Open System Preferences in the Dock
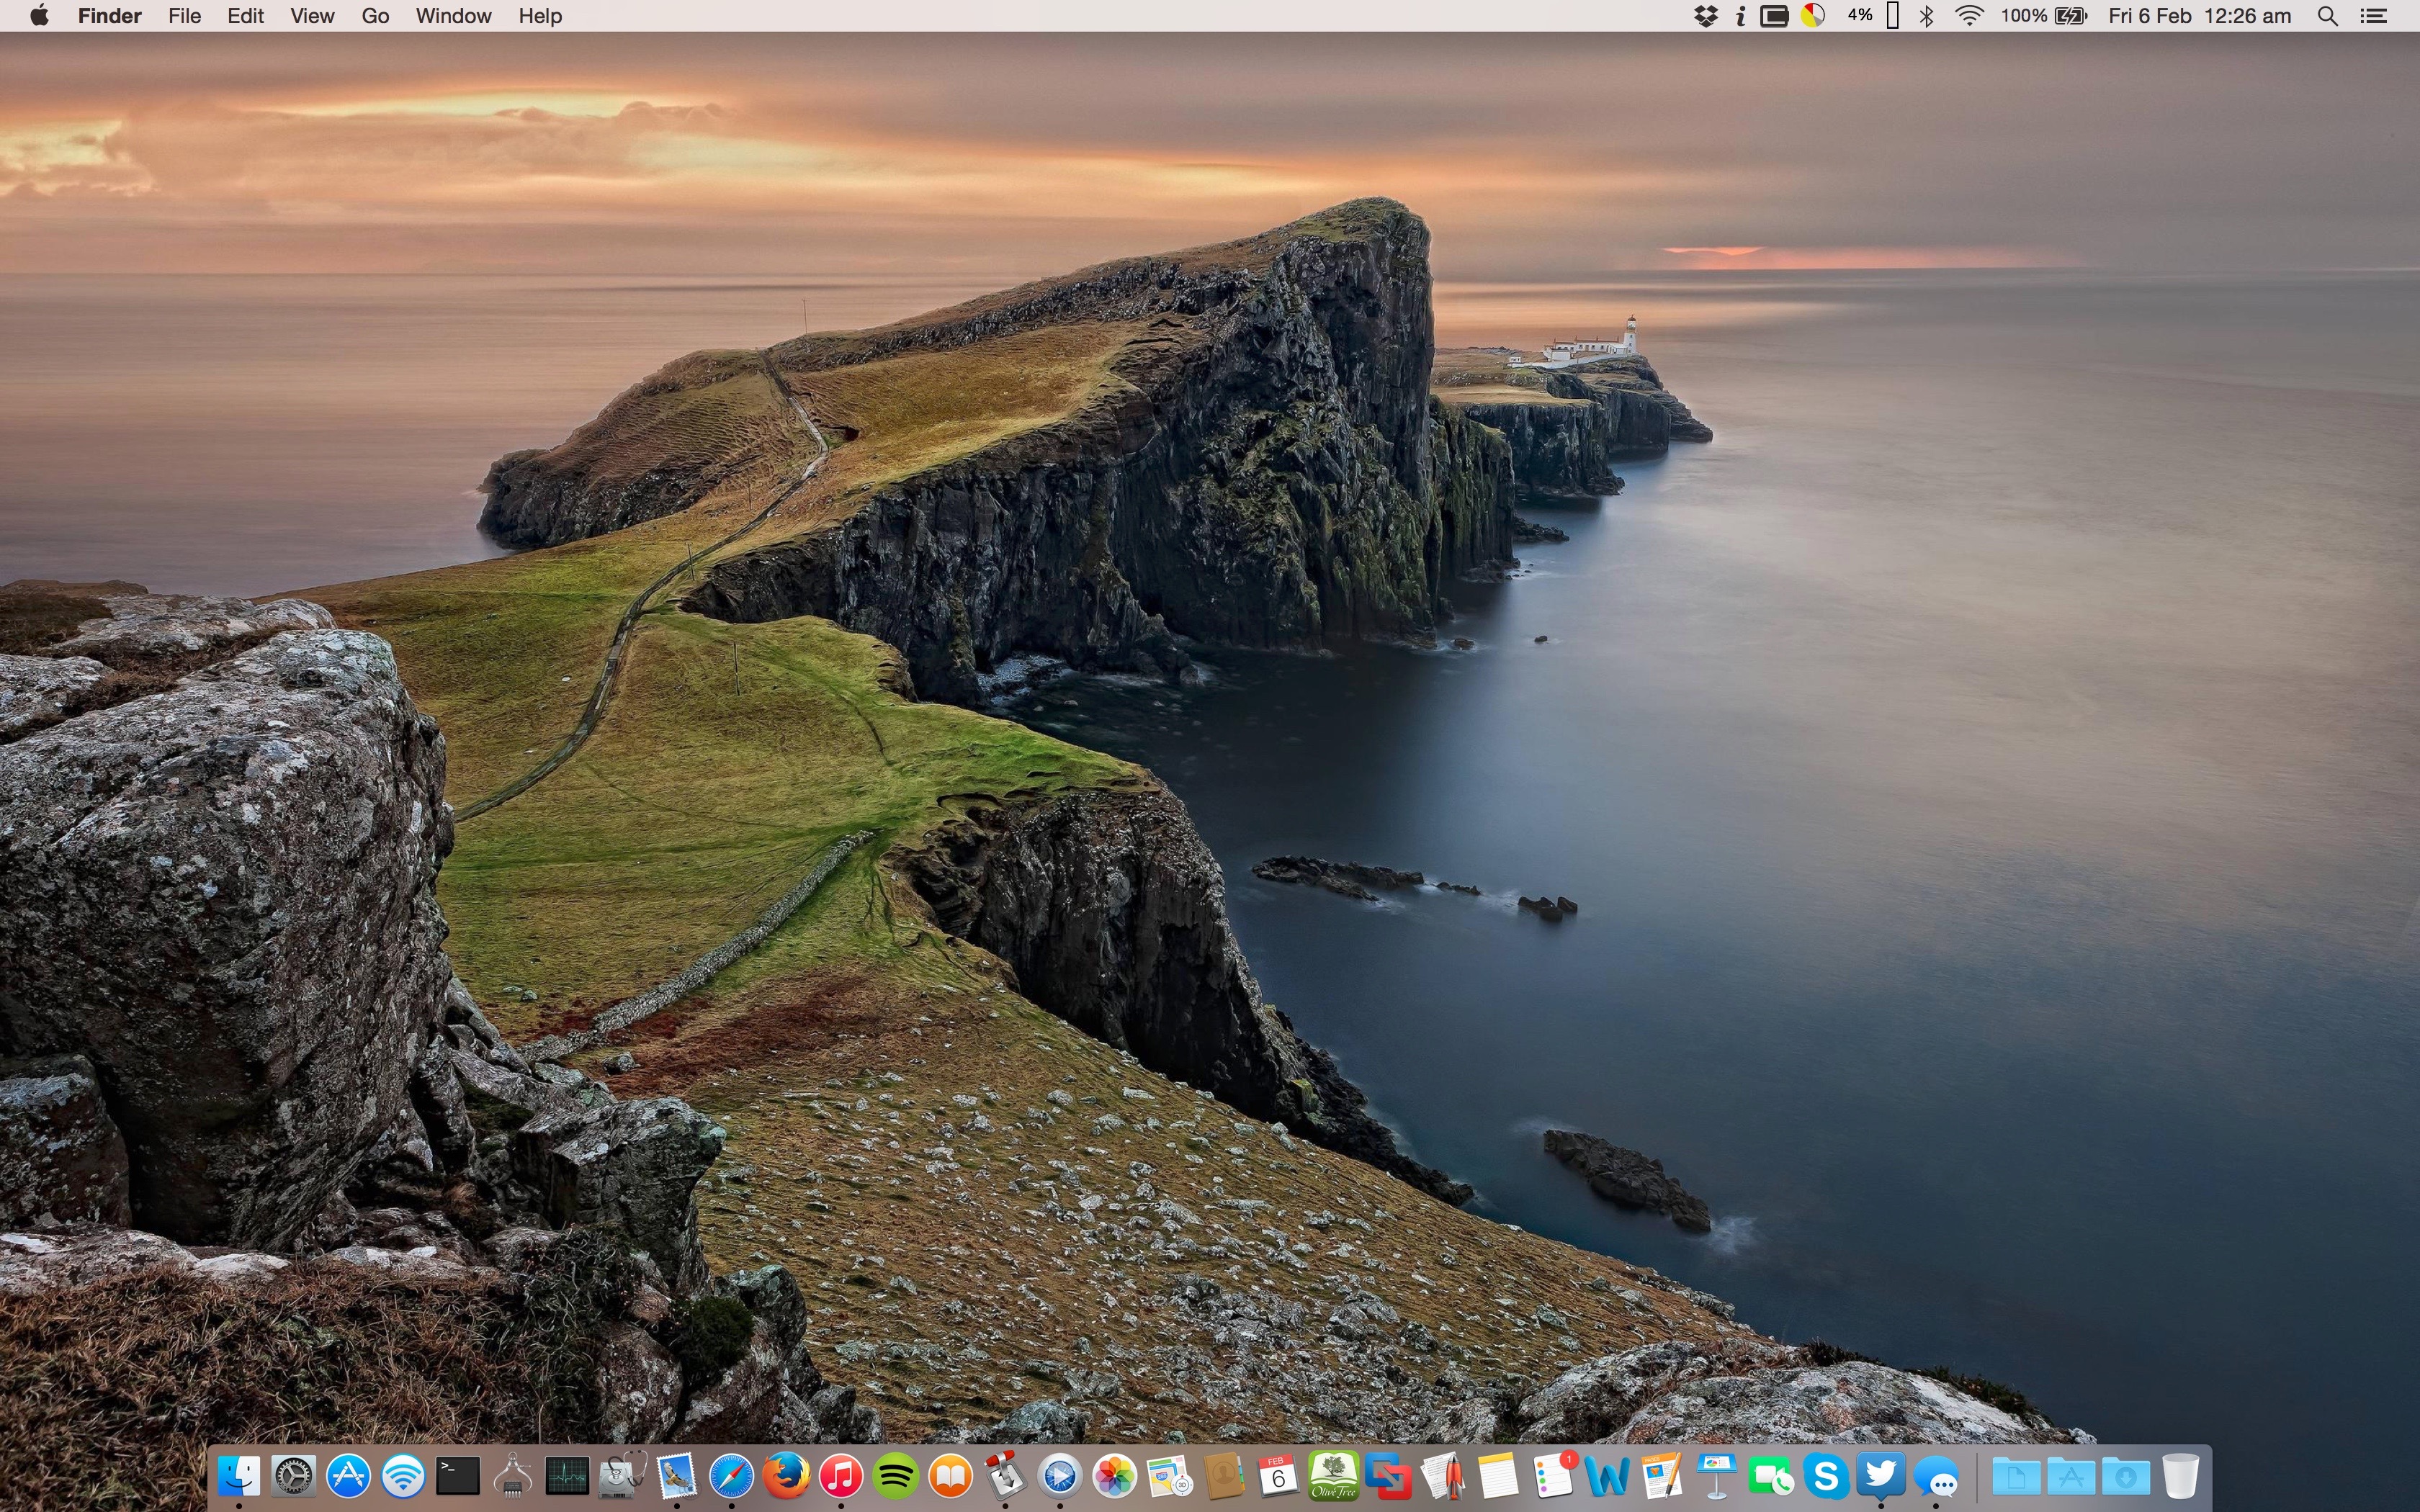The height and width of the screenshot is (1512, 2420). (294, 1475)
